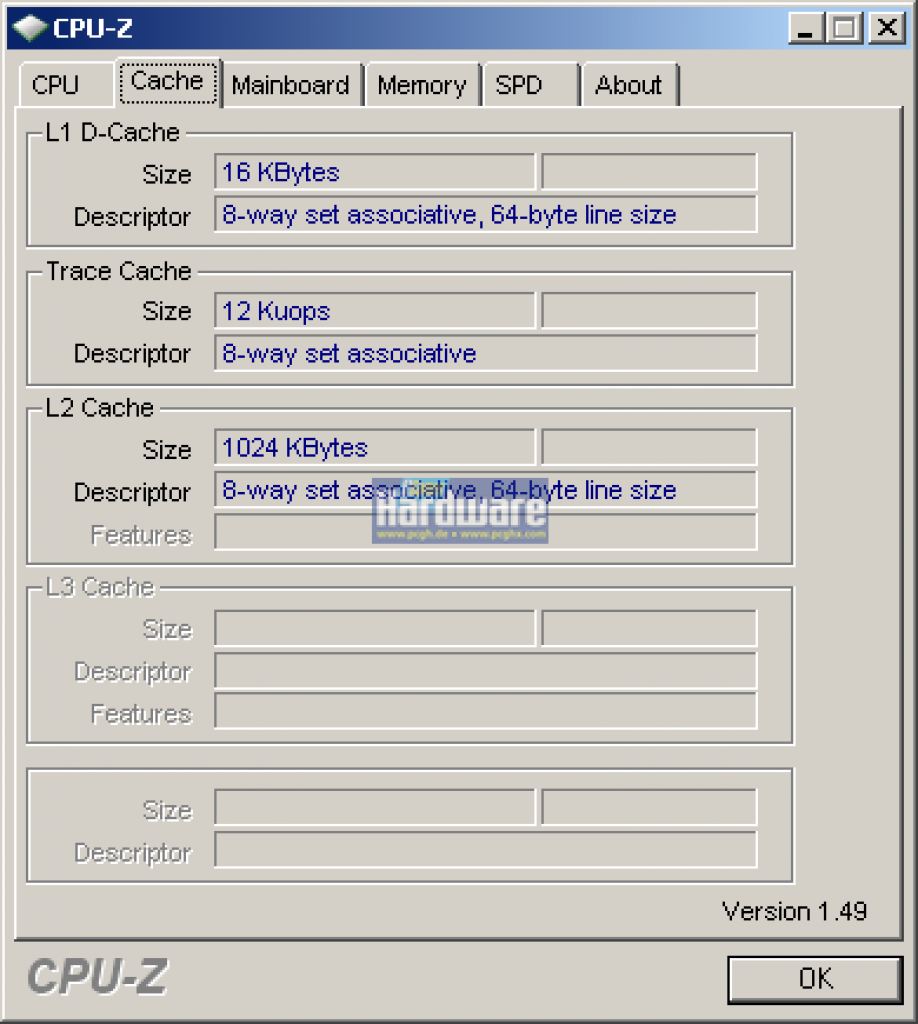Click the greyed 'L3 Cache' group label
918x1024 pixels.
click(100, 588)
